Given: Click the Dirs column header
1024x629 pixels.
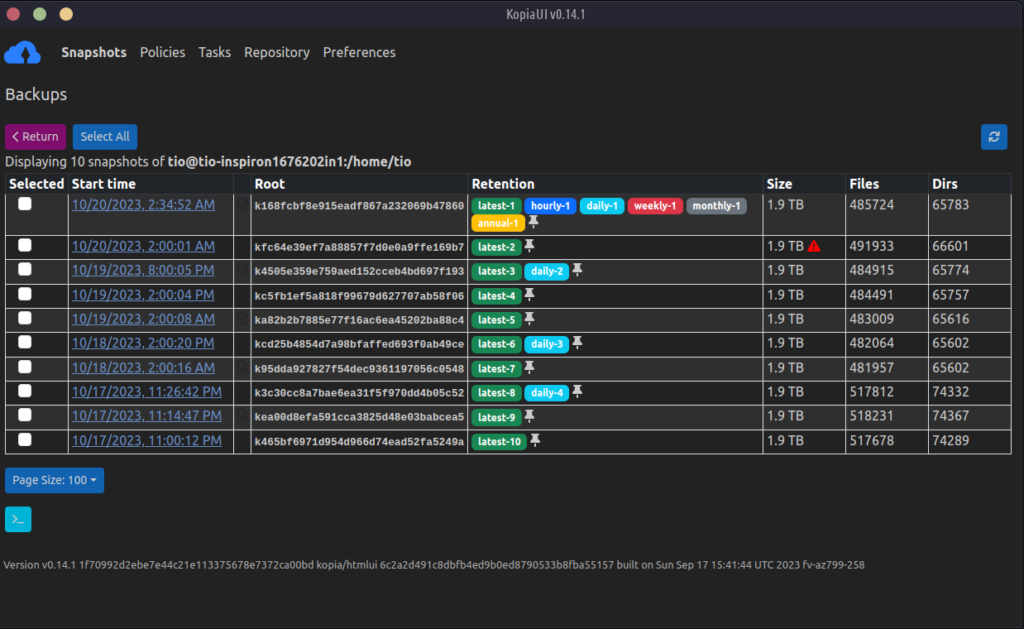Looking at the screenshot, I should click(x=944, y=184).
